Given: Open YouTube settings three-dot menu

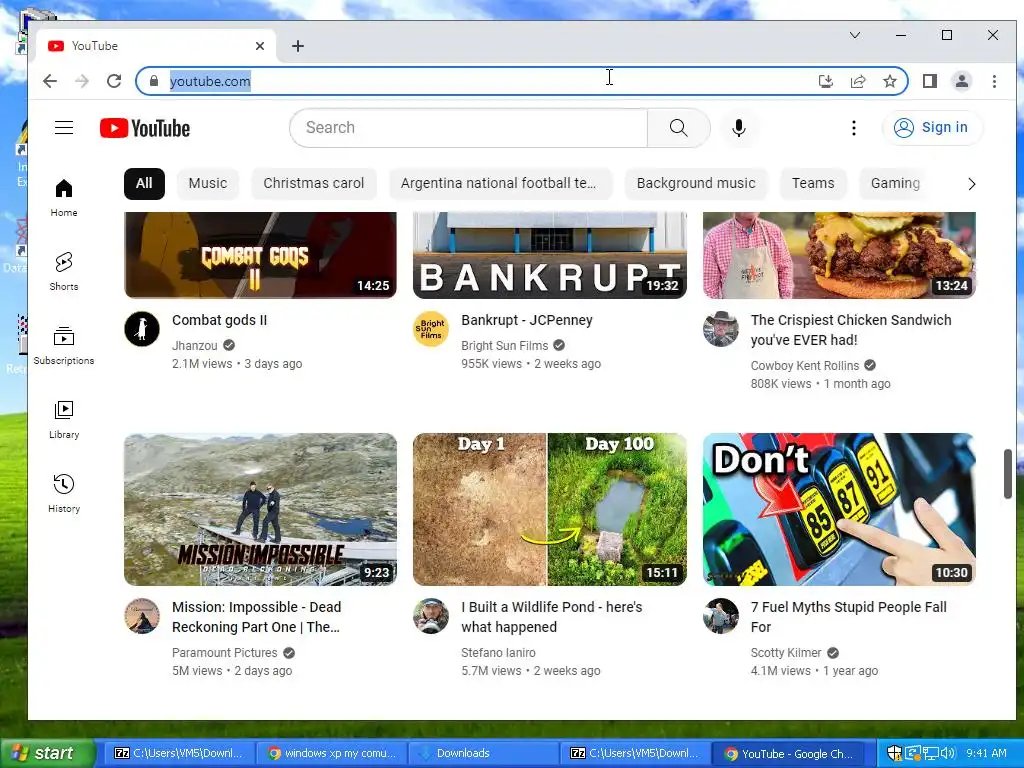Looking at the screenshot, I should (x=854, y=128).
